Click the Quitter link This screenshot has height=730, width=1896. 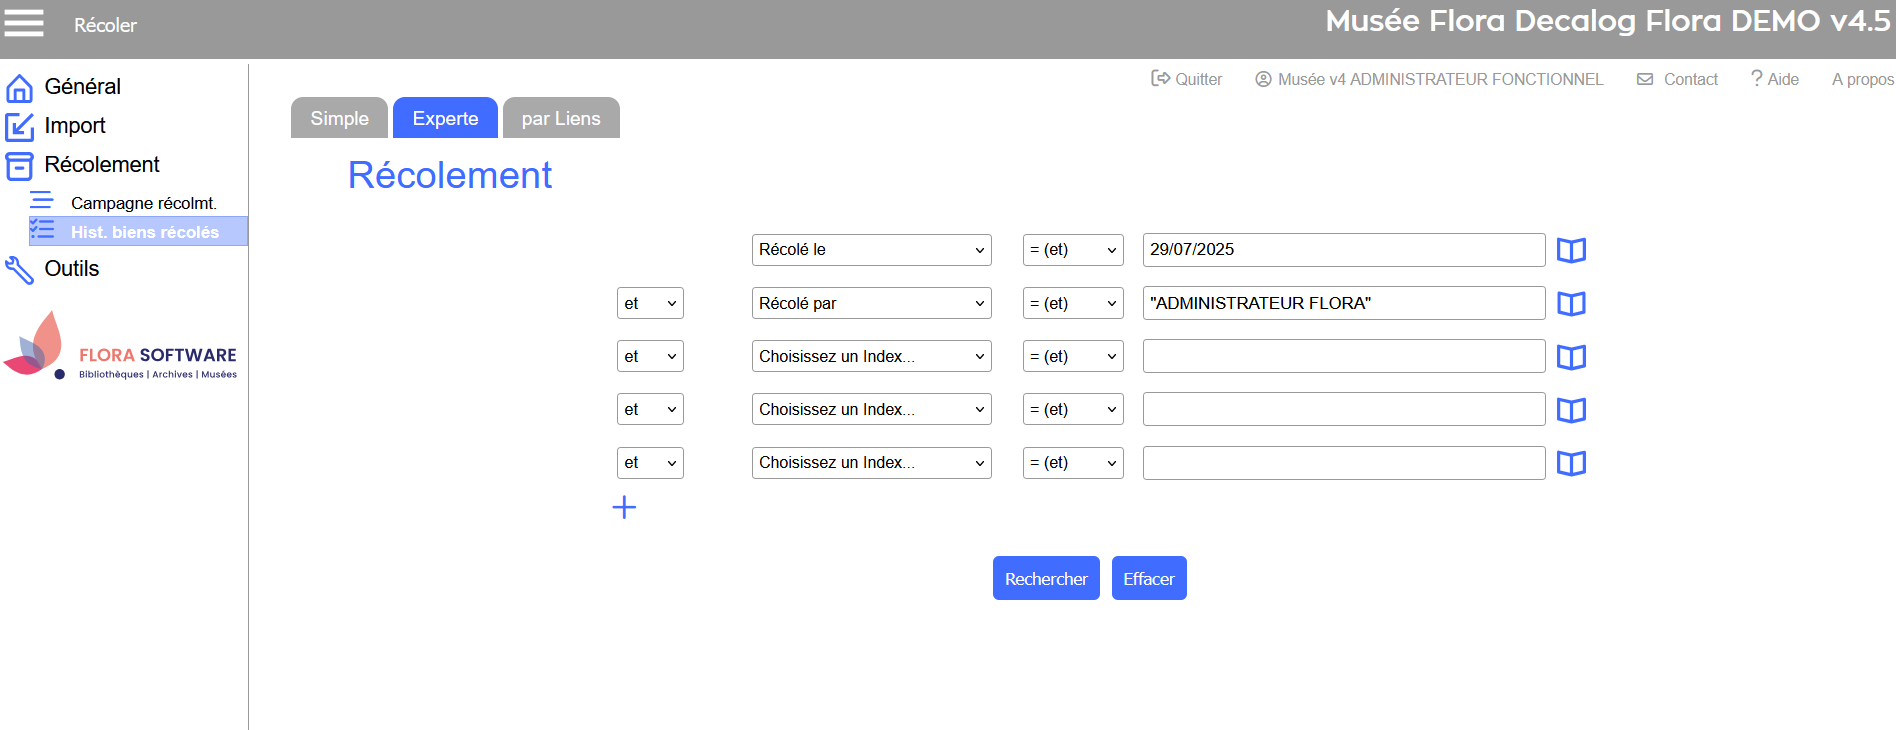[x=1187, y=79]
